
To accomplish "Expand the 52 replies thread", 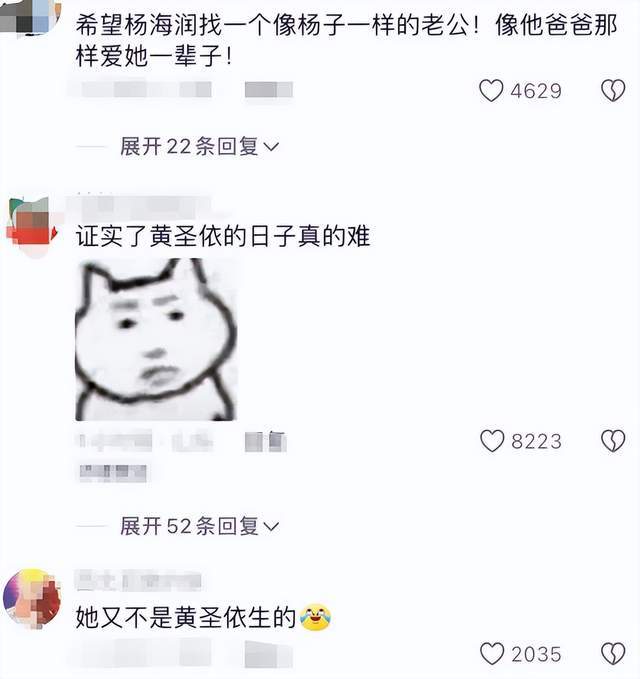I will click(x=200, y=527).
